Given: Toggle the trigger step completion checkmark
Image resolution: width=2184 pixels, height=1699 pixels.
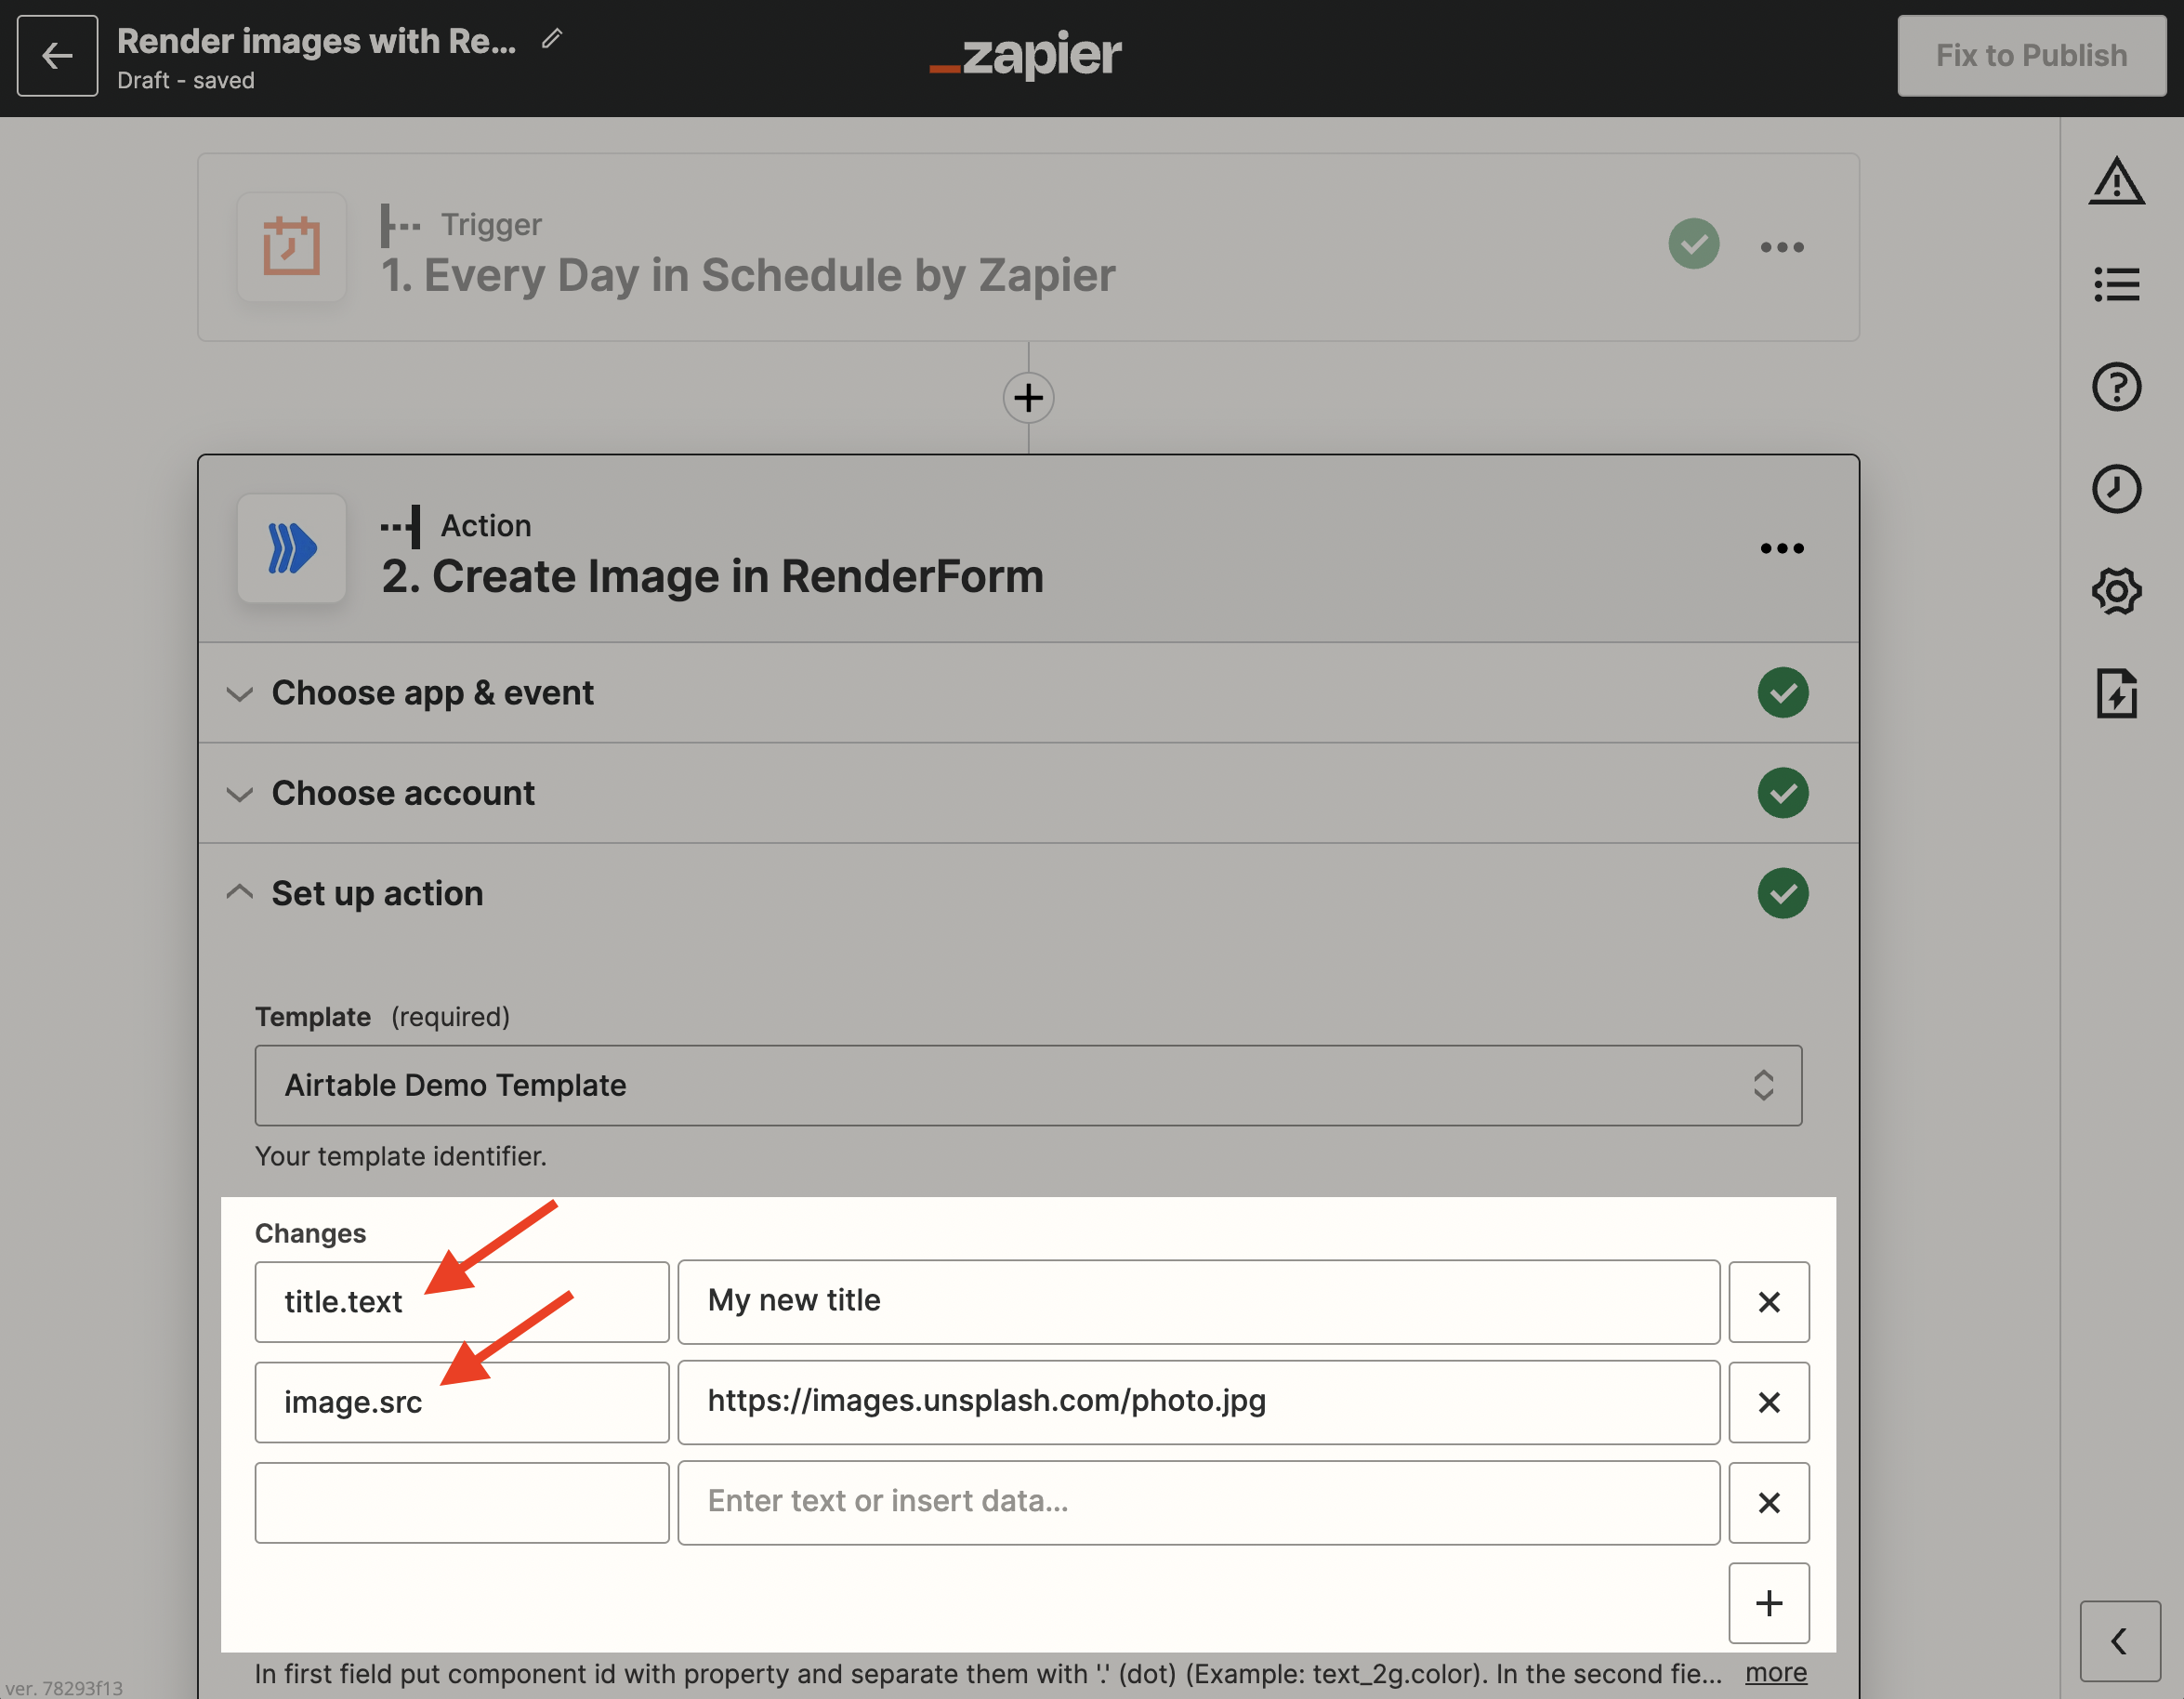Looking at the screenshot, I should pyautogui.click(x=1695, y=244).
